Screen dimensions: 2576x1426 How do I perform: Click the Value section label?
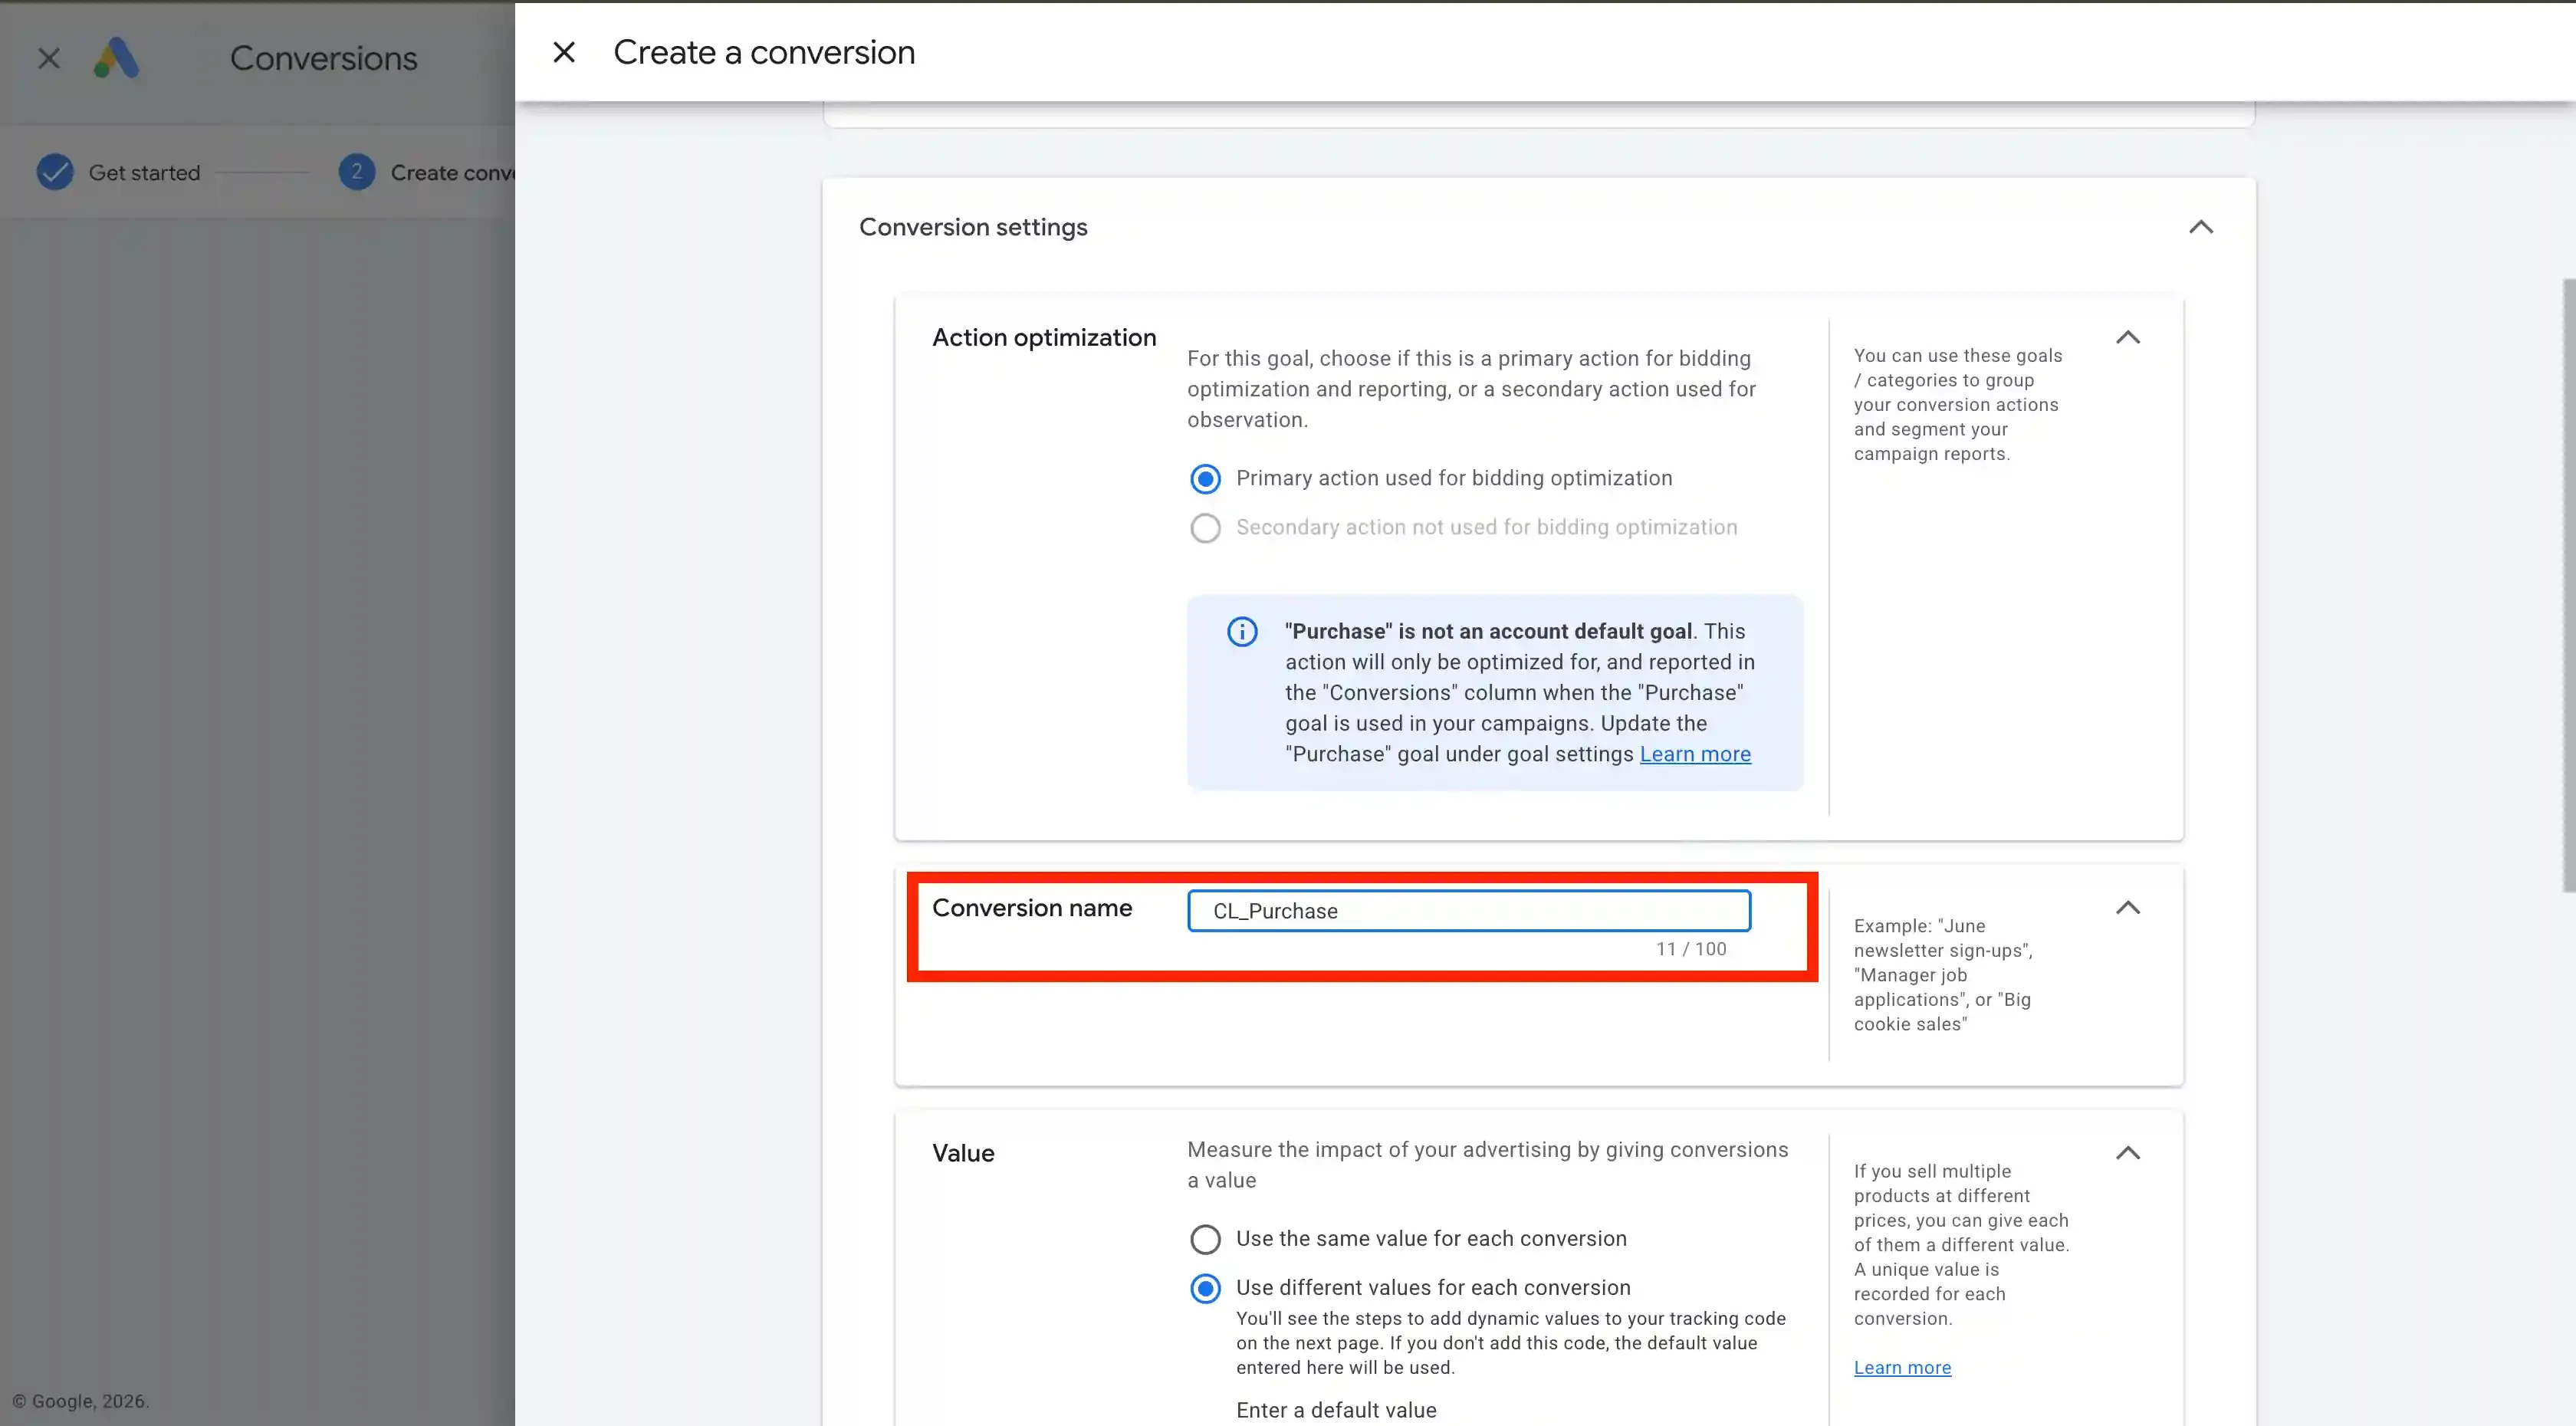963,1153
